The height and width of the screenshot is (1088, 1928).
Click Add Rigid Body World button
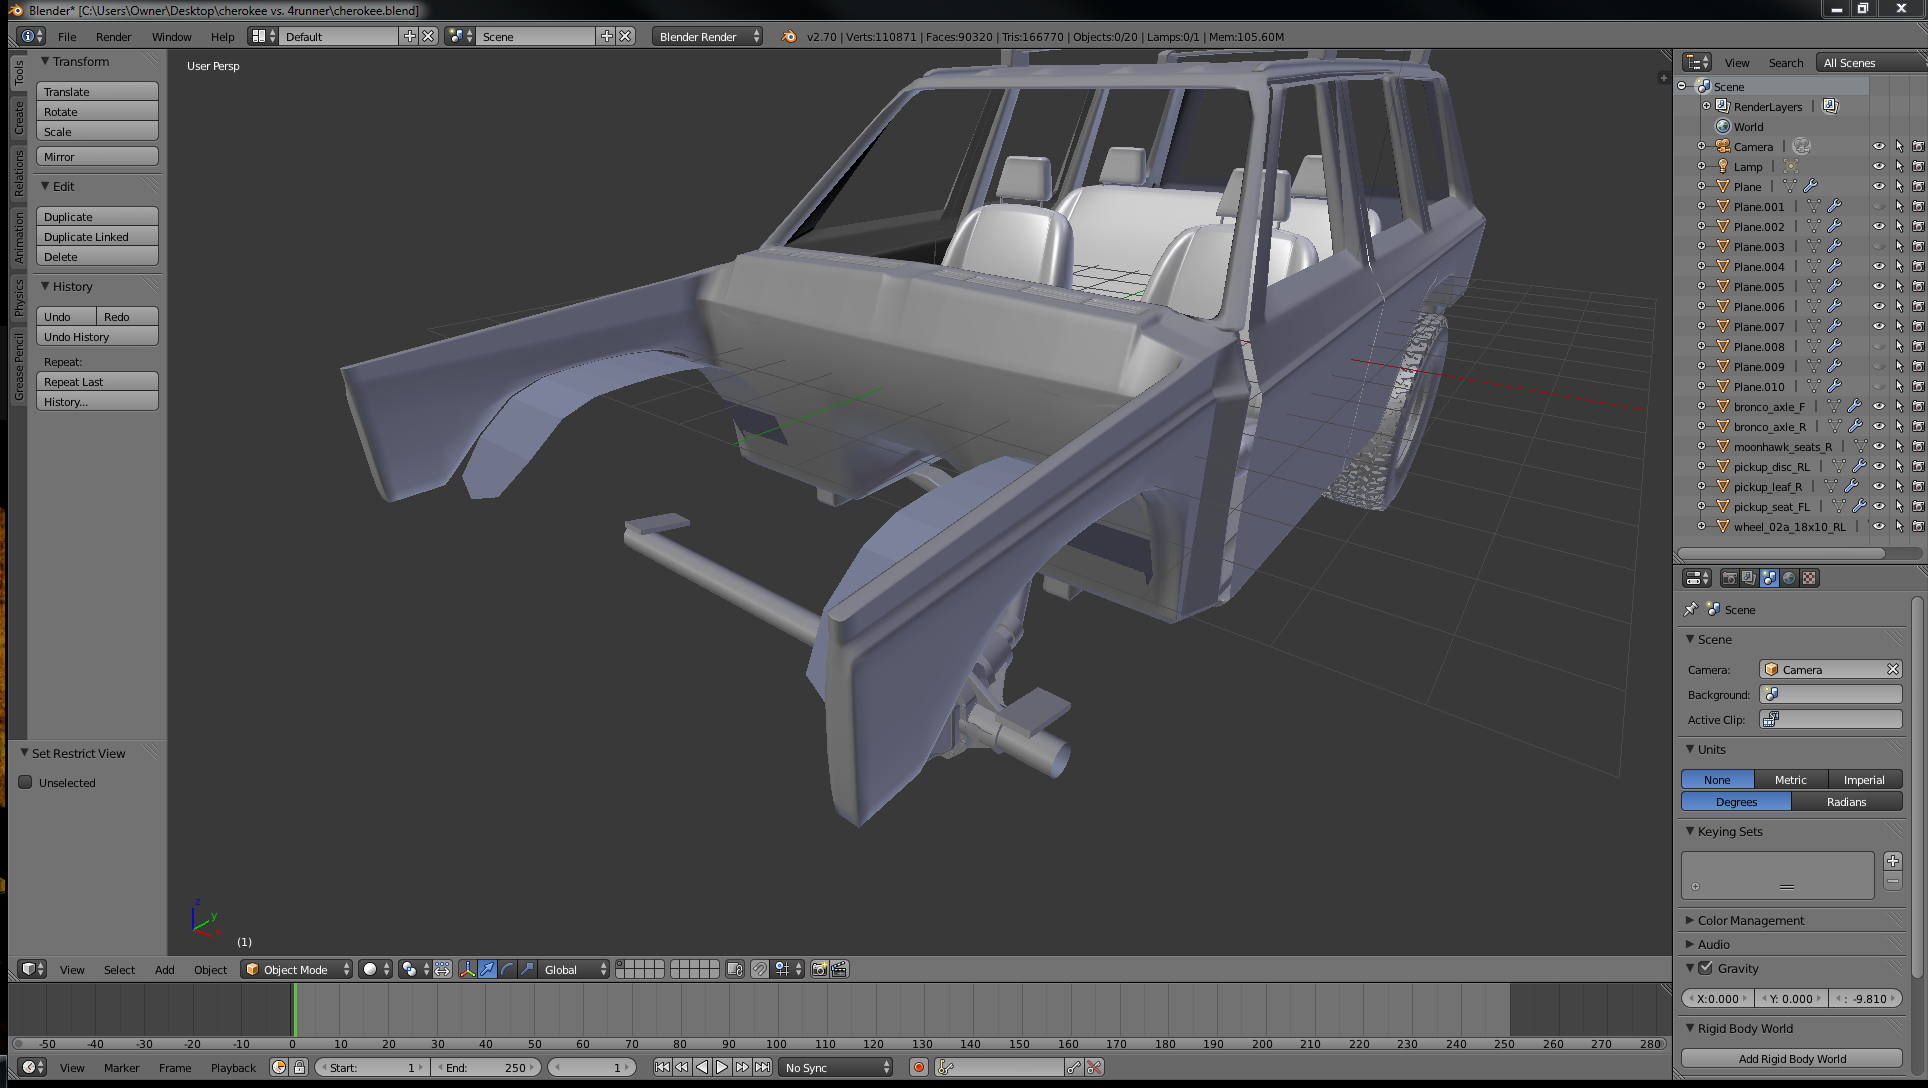click(x=1791, y=1058)
